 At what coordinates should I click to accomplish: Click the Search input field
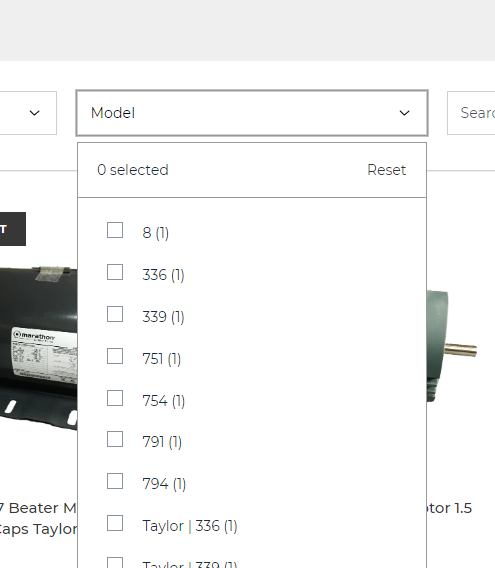(471, 113)
